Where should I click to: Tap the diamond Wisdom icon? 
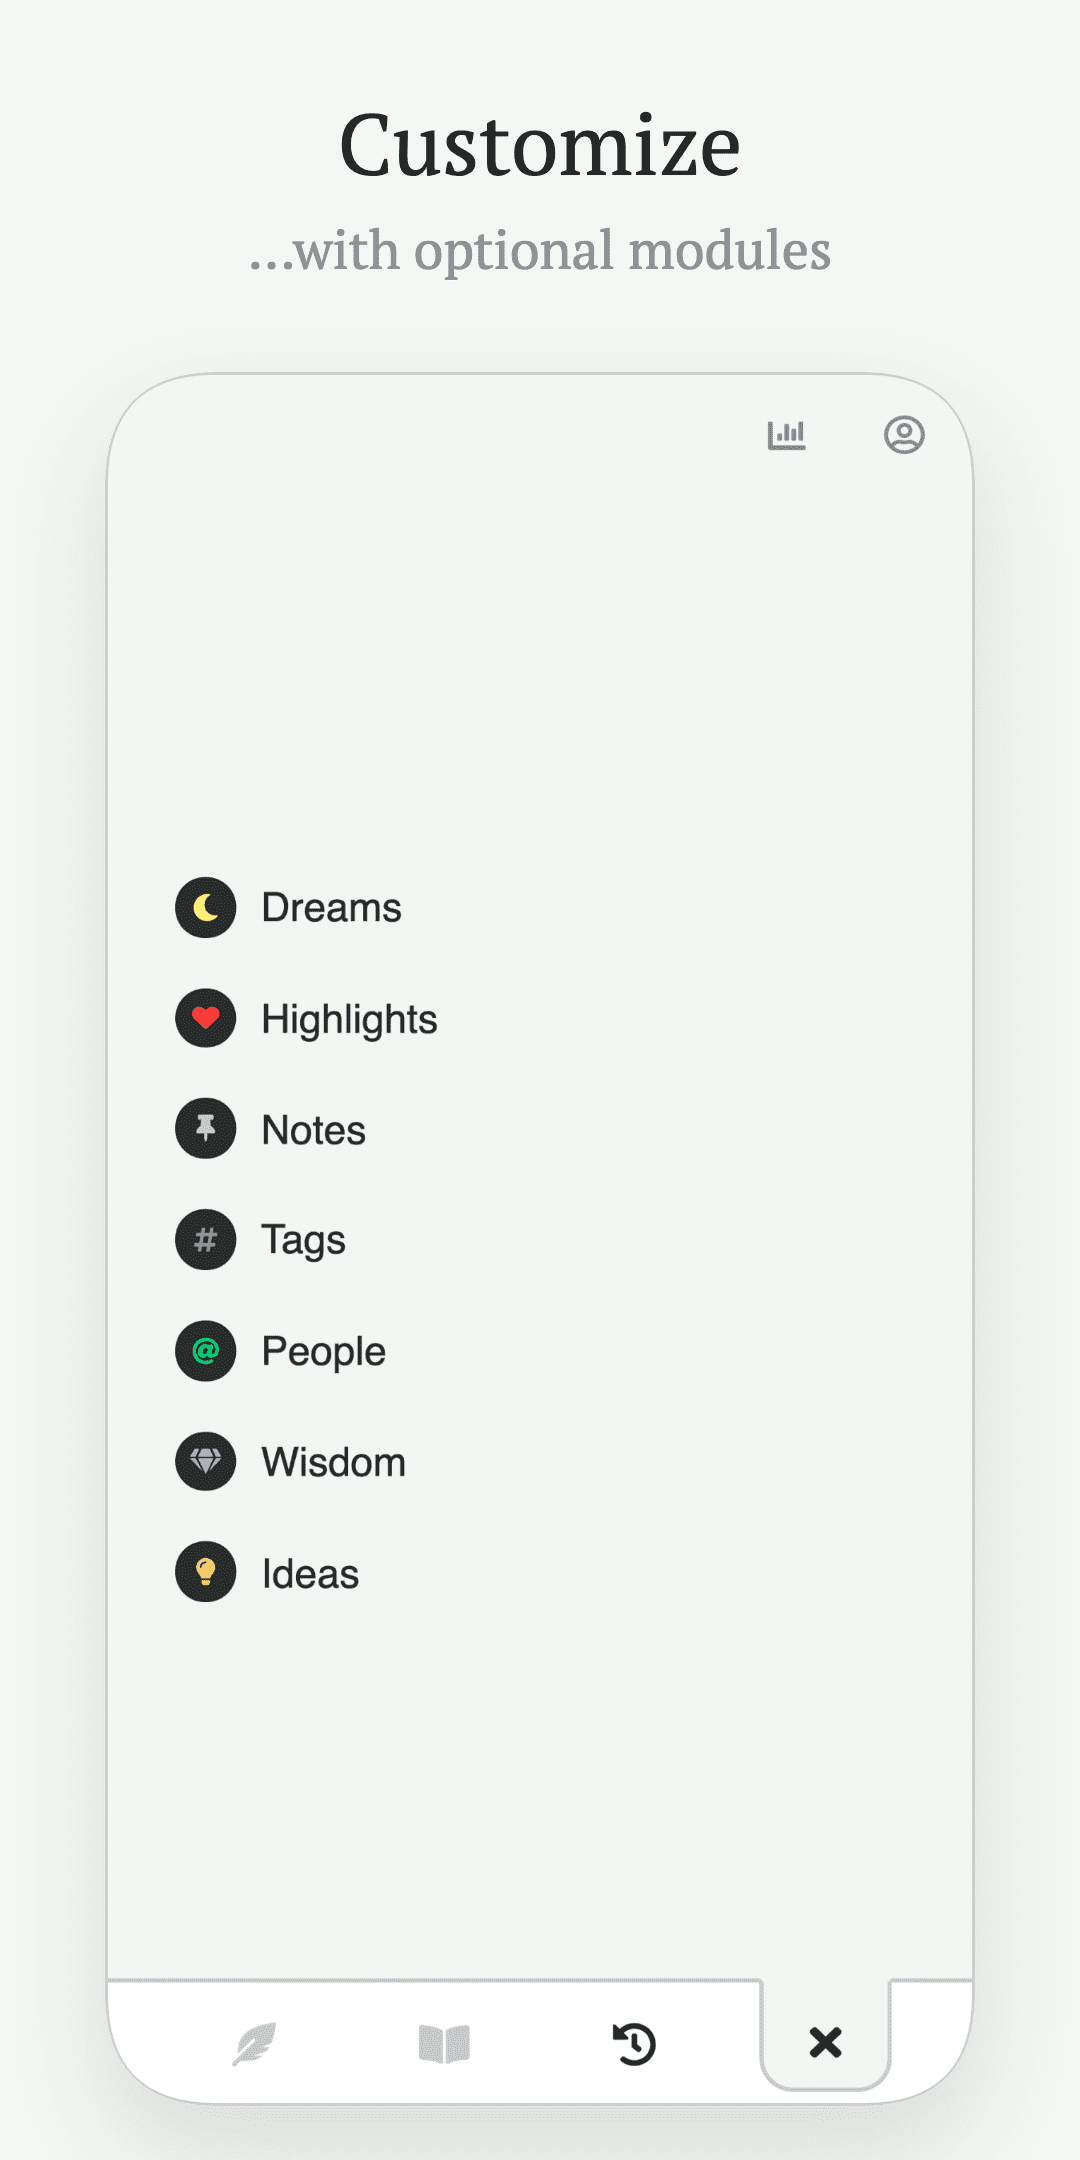click(206, 1462)
